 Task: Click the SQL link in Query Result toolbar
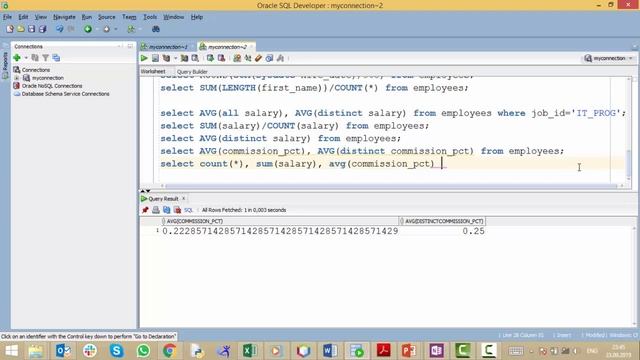[x=188, y=210]
